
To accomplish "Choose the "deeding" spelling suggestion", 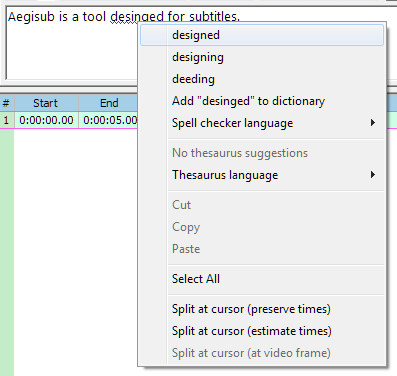I will [x=262, y=79].
